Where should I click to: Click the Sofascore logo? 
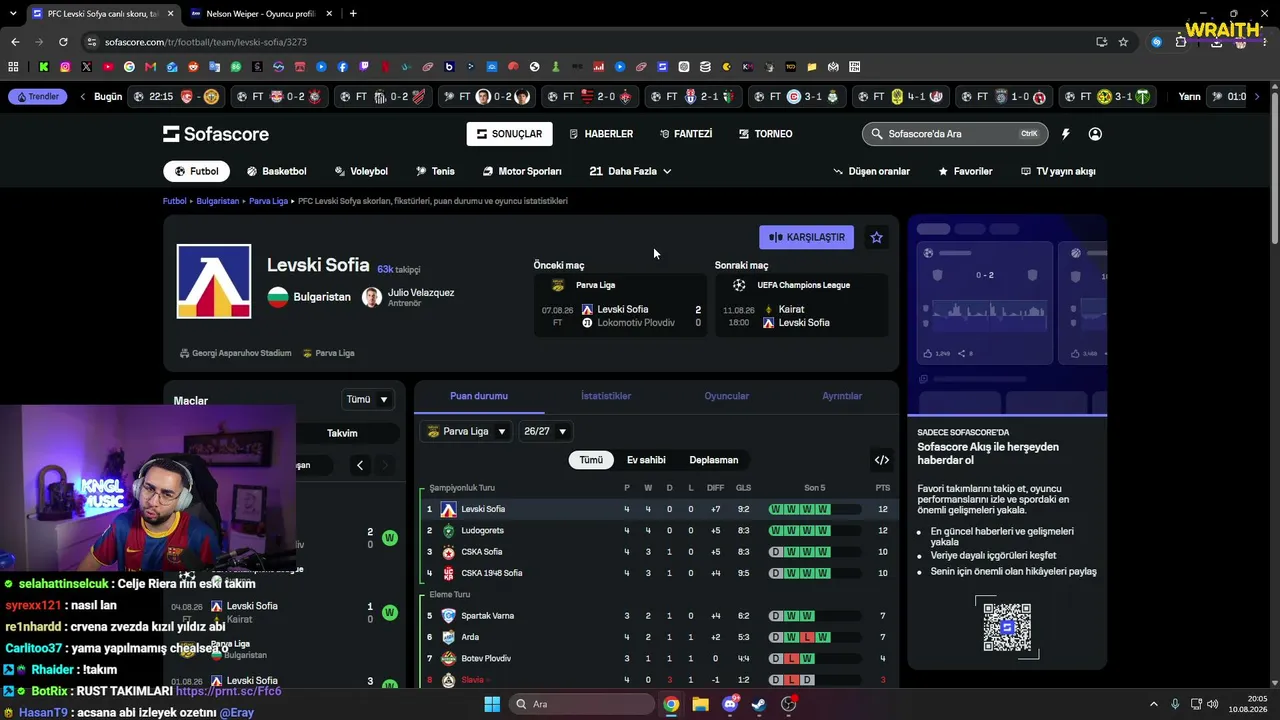point(216,134)
